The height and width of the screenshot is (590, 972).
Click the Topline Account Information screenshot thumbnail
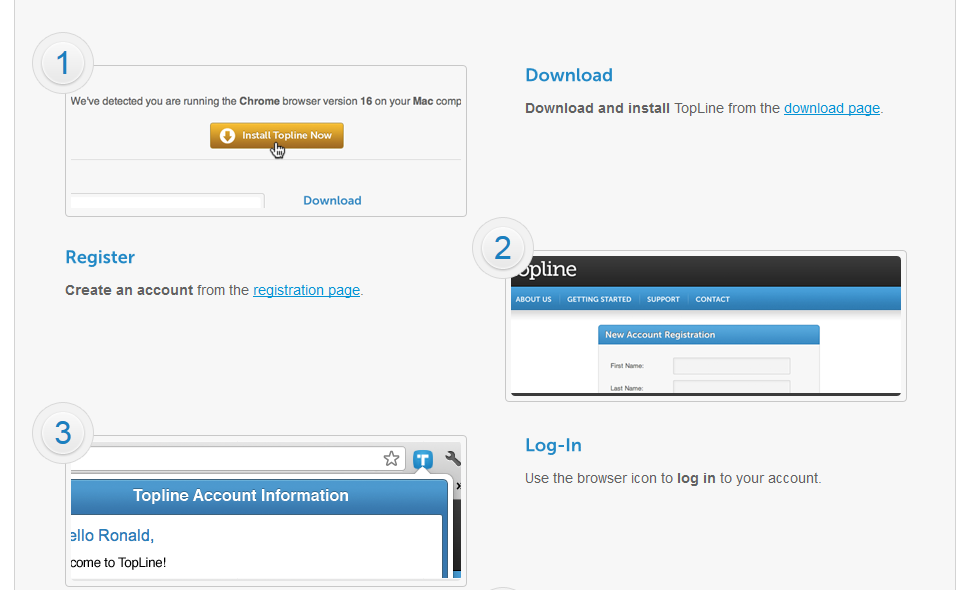(x=266, y=511)
